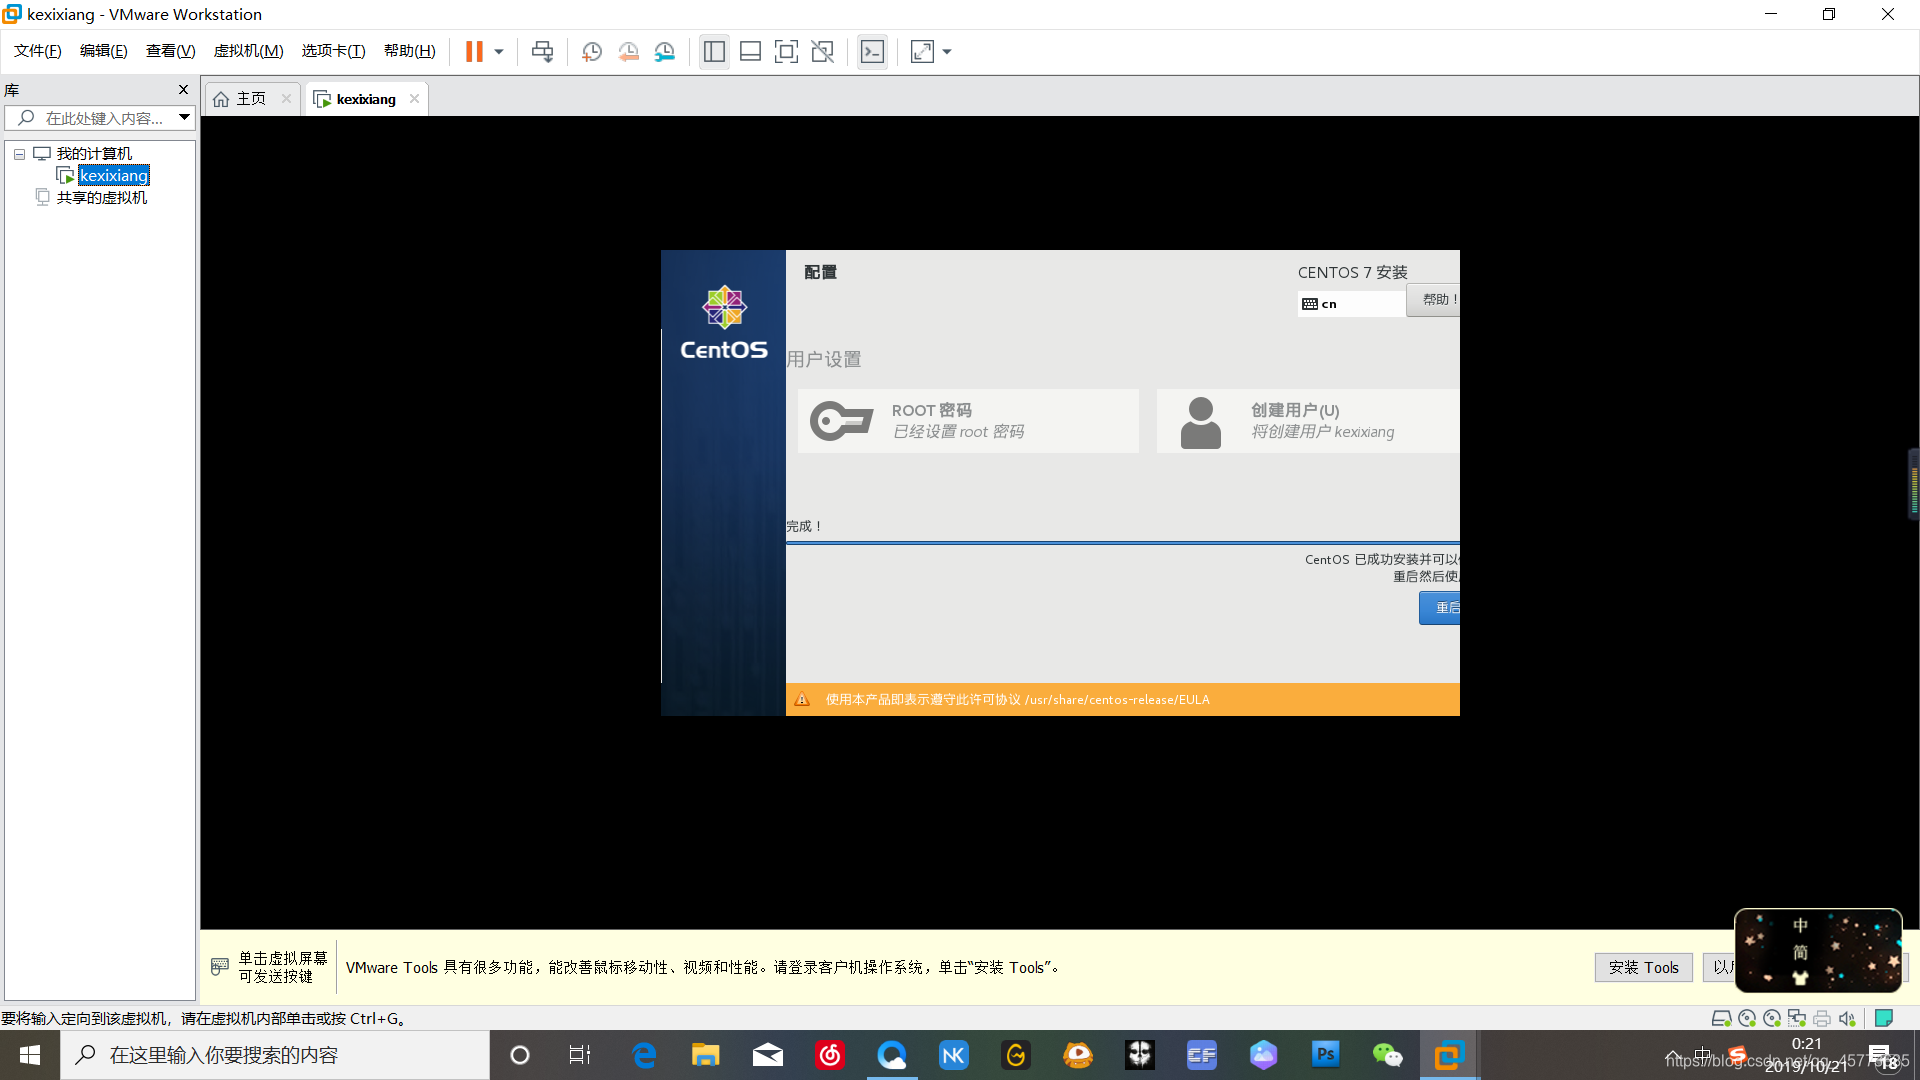Open the library search filter dropdown
Image resolution: width=1920 pixels, height=1080 pixels.
(184, 118)
